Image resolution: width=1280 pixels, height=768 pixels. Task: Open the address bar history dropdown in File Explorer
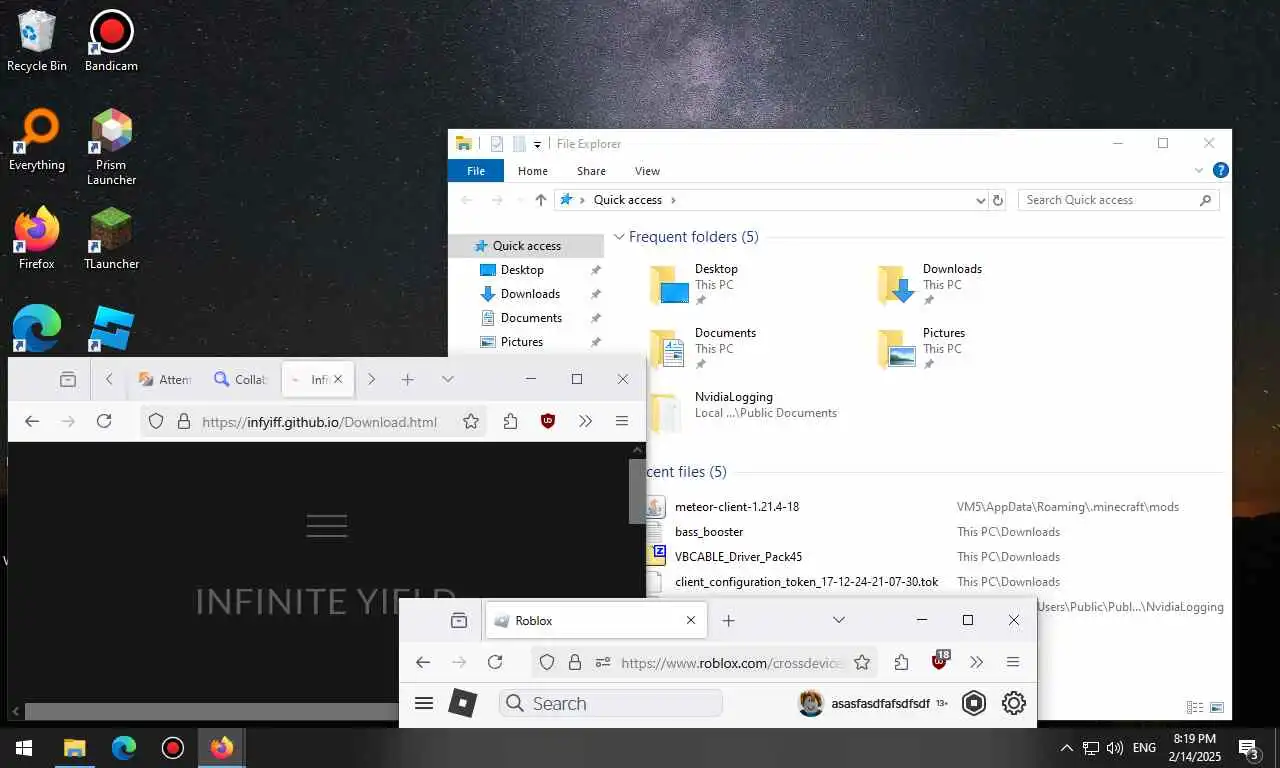point(980,200)
